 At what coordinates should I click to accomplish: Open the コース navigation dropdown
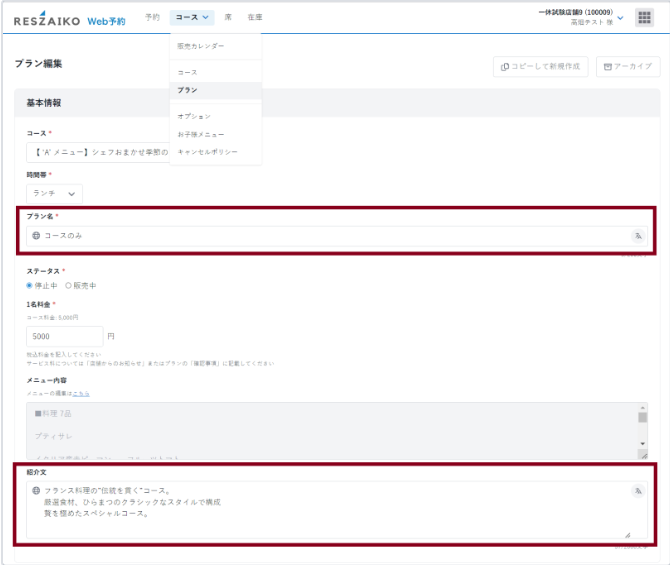tap(192, 17)
